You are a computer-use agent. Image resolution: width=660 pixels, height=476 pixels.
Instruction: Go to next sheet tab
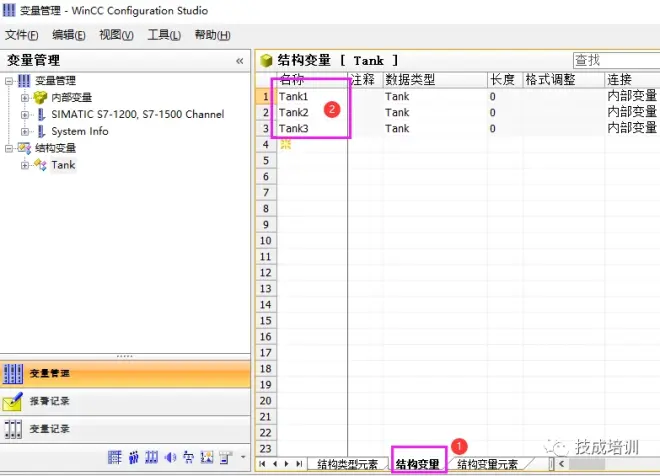click(x=287, y=464)
